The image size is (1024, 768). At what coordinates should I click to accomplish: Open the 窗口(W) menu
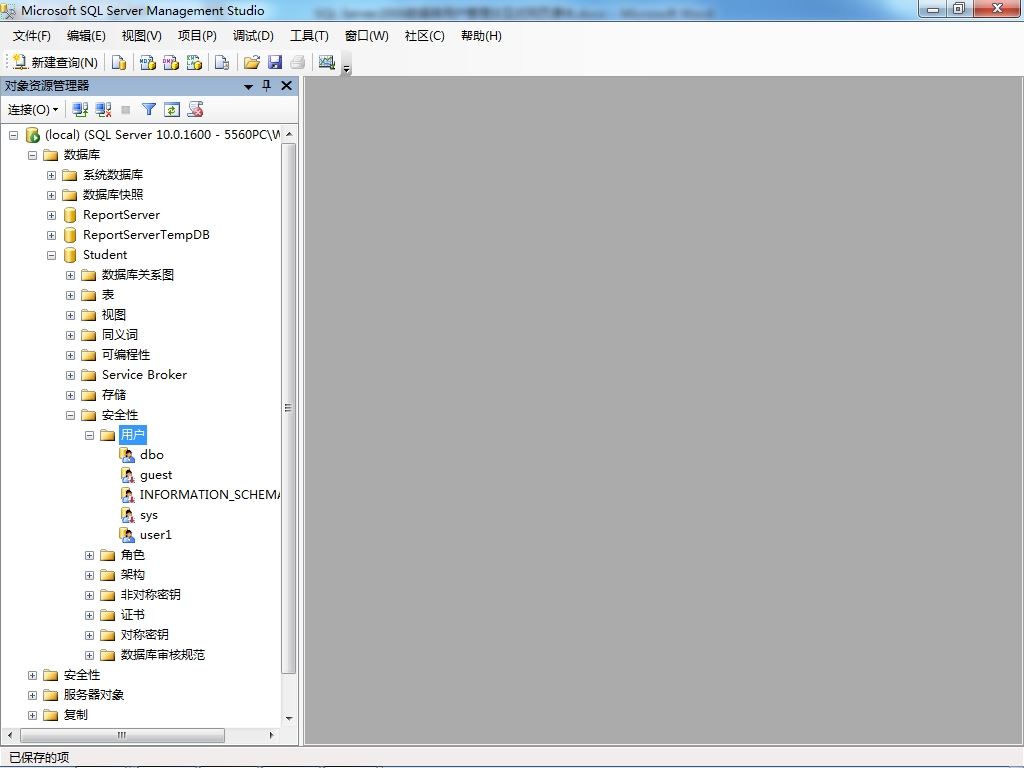point(366,36)
